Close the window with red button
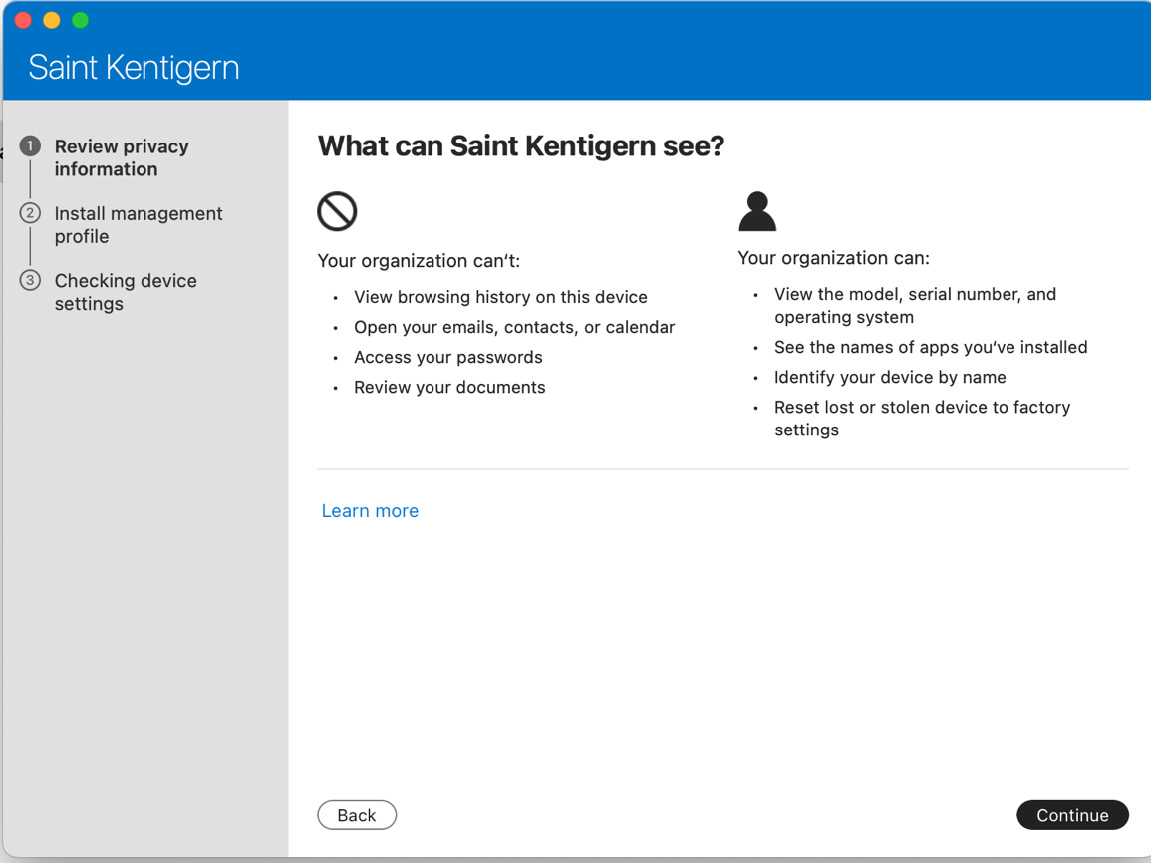 tap(23, 20)
